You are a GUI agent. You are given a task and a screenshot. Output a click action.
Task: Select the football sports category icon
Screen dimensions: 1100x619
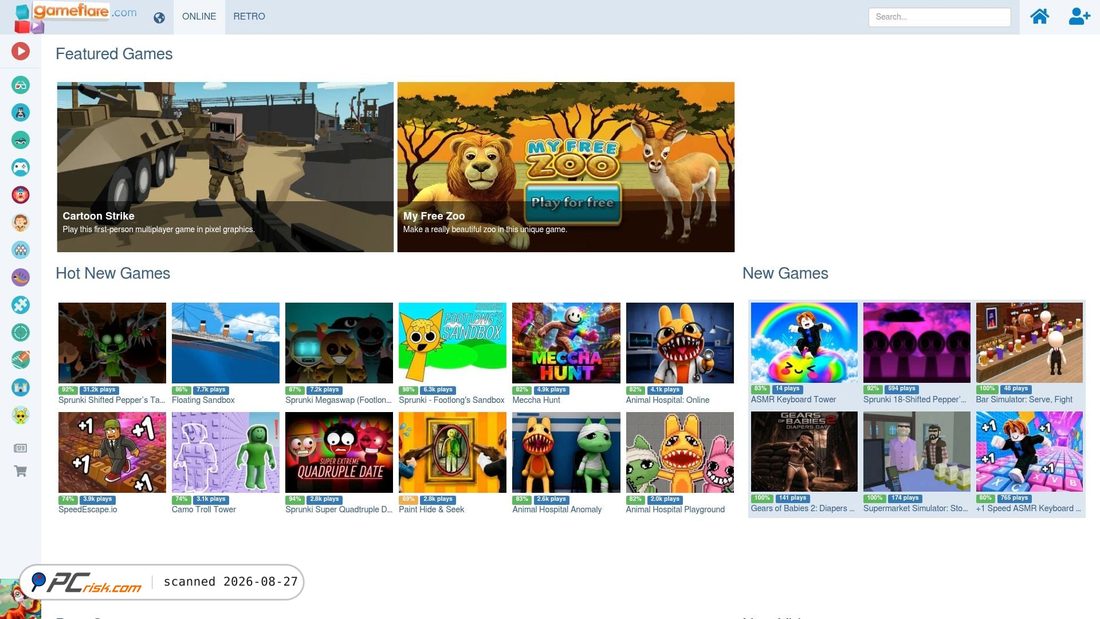(x=20, y=359)
